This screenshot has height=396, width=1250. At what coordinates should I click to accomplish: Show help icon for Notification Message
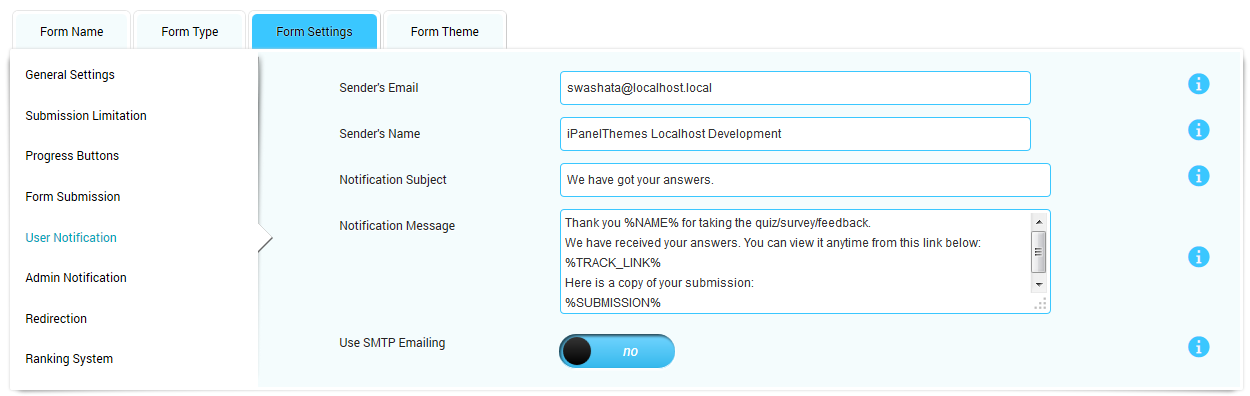tap(1198, 257)
